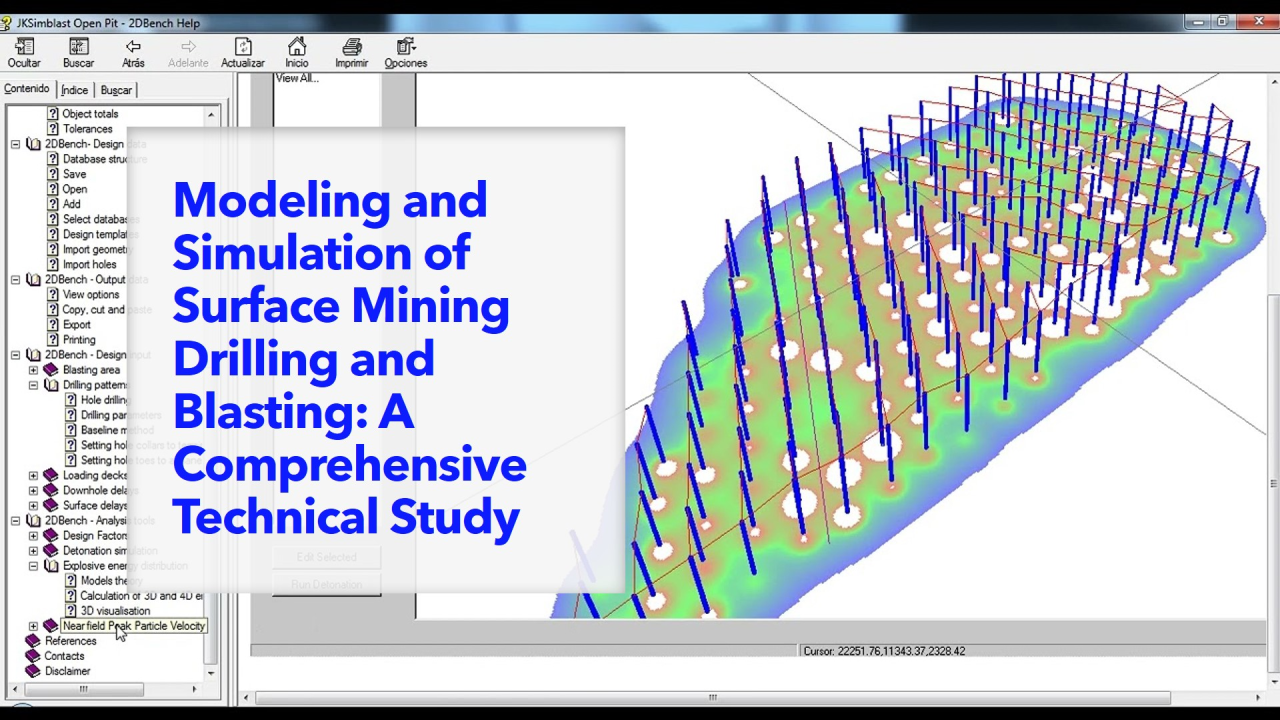Click the closed book icon for Contacts
The width and height of the screenshot is (1280, 720).
click(33, 656)
